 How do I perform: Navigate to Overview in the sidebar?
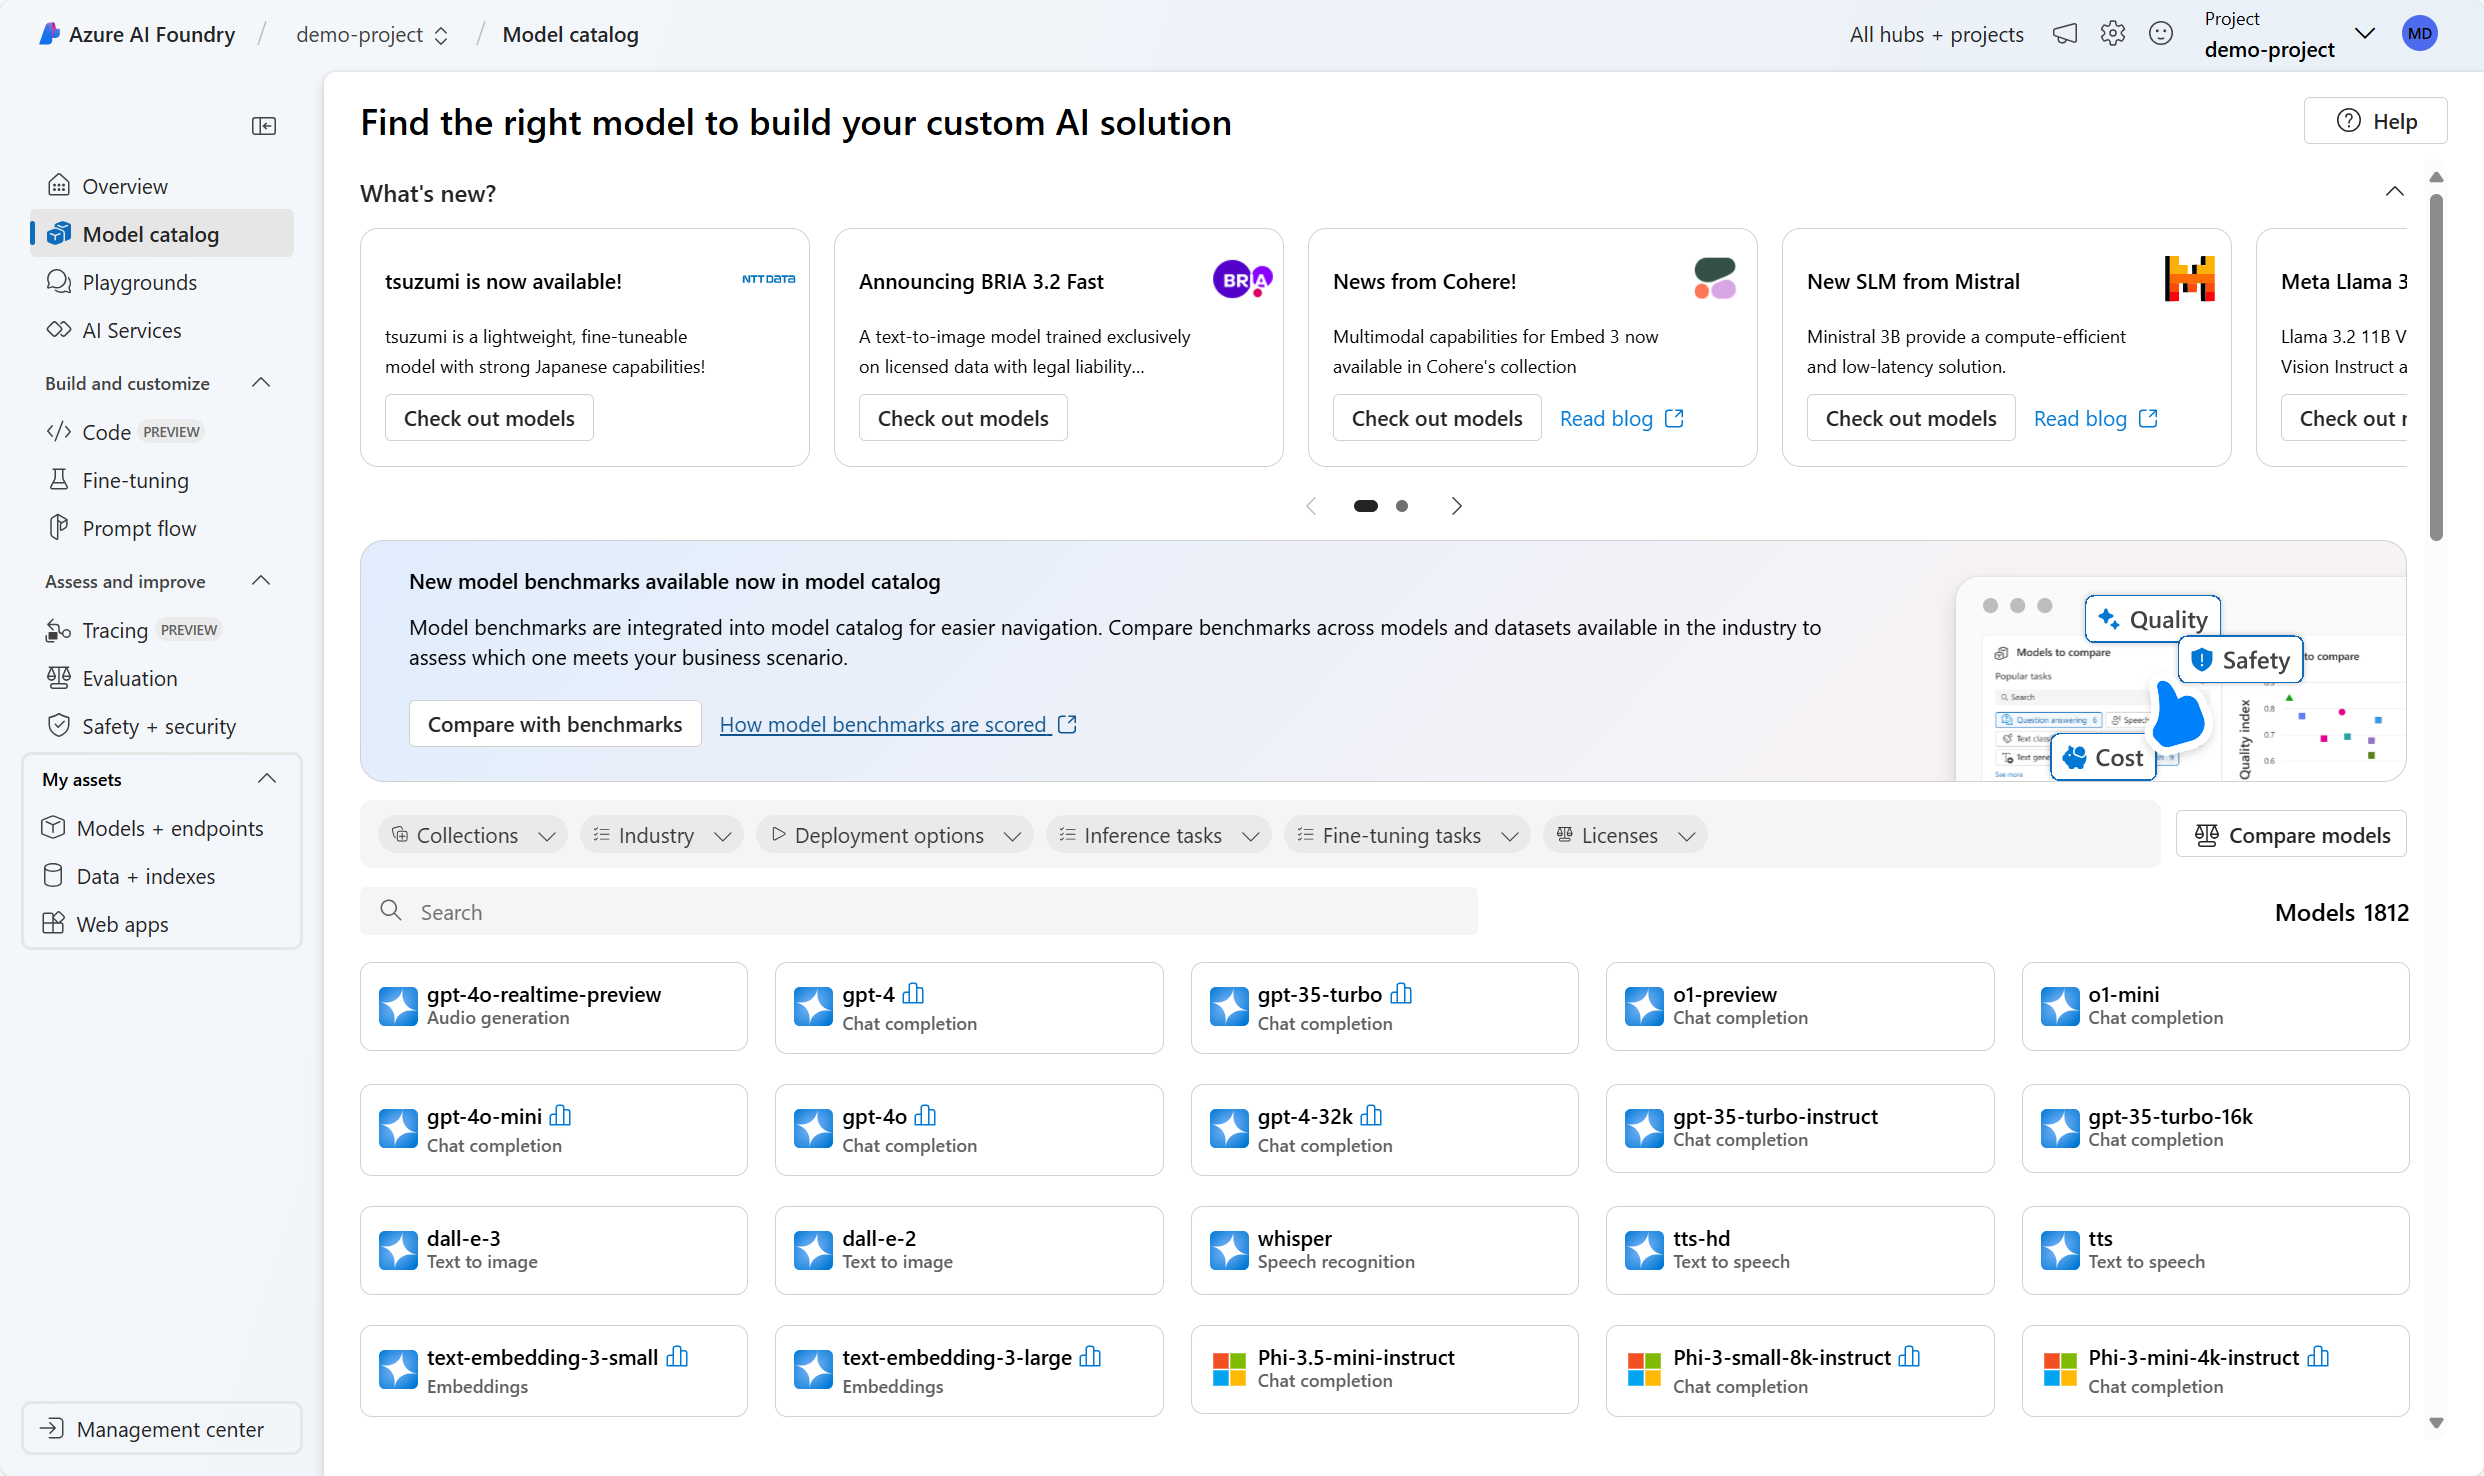point(124,186)
